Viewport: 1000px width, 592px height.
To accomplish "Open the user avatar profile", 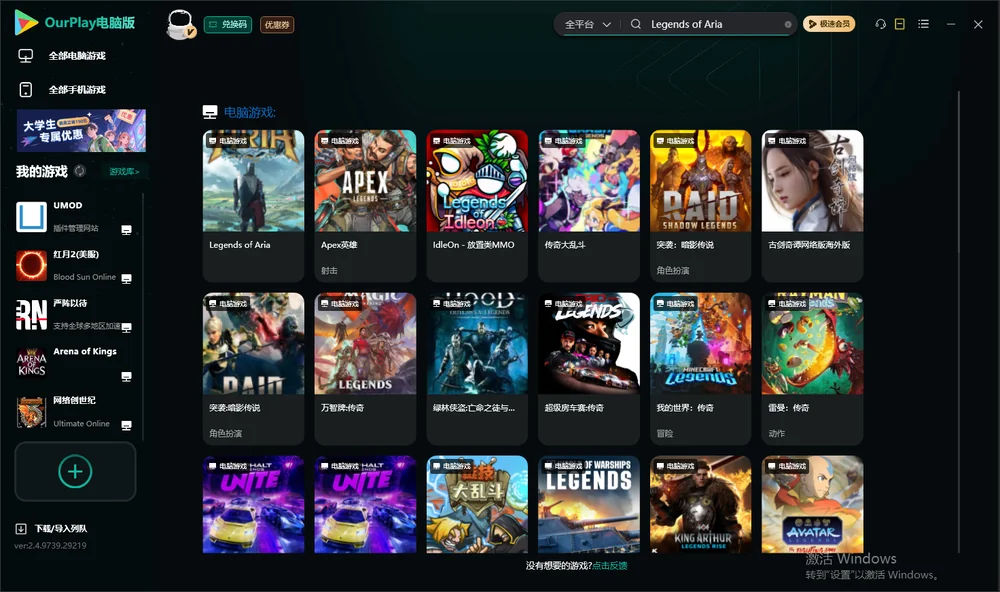I will [x=180, y=25].
